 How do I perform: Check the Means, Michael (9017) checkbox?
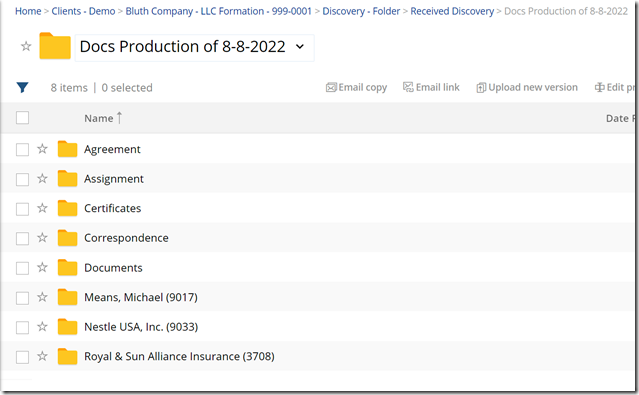coord(22,298)
